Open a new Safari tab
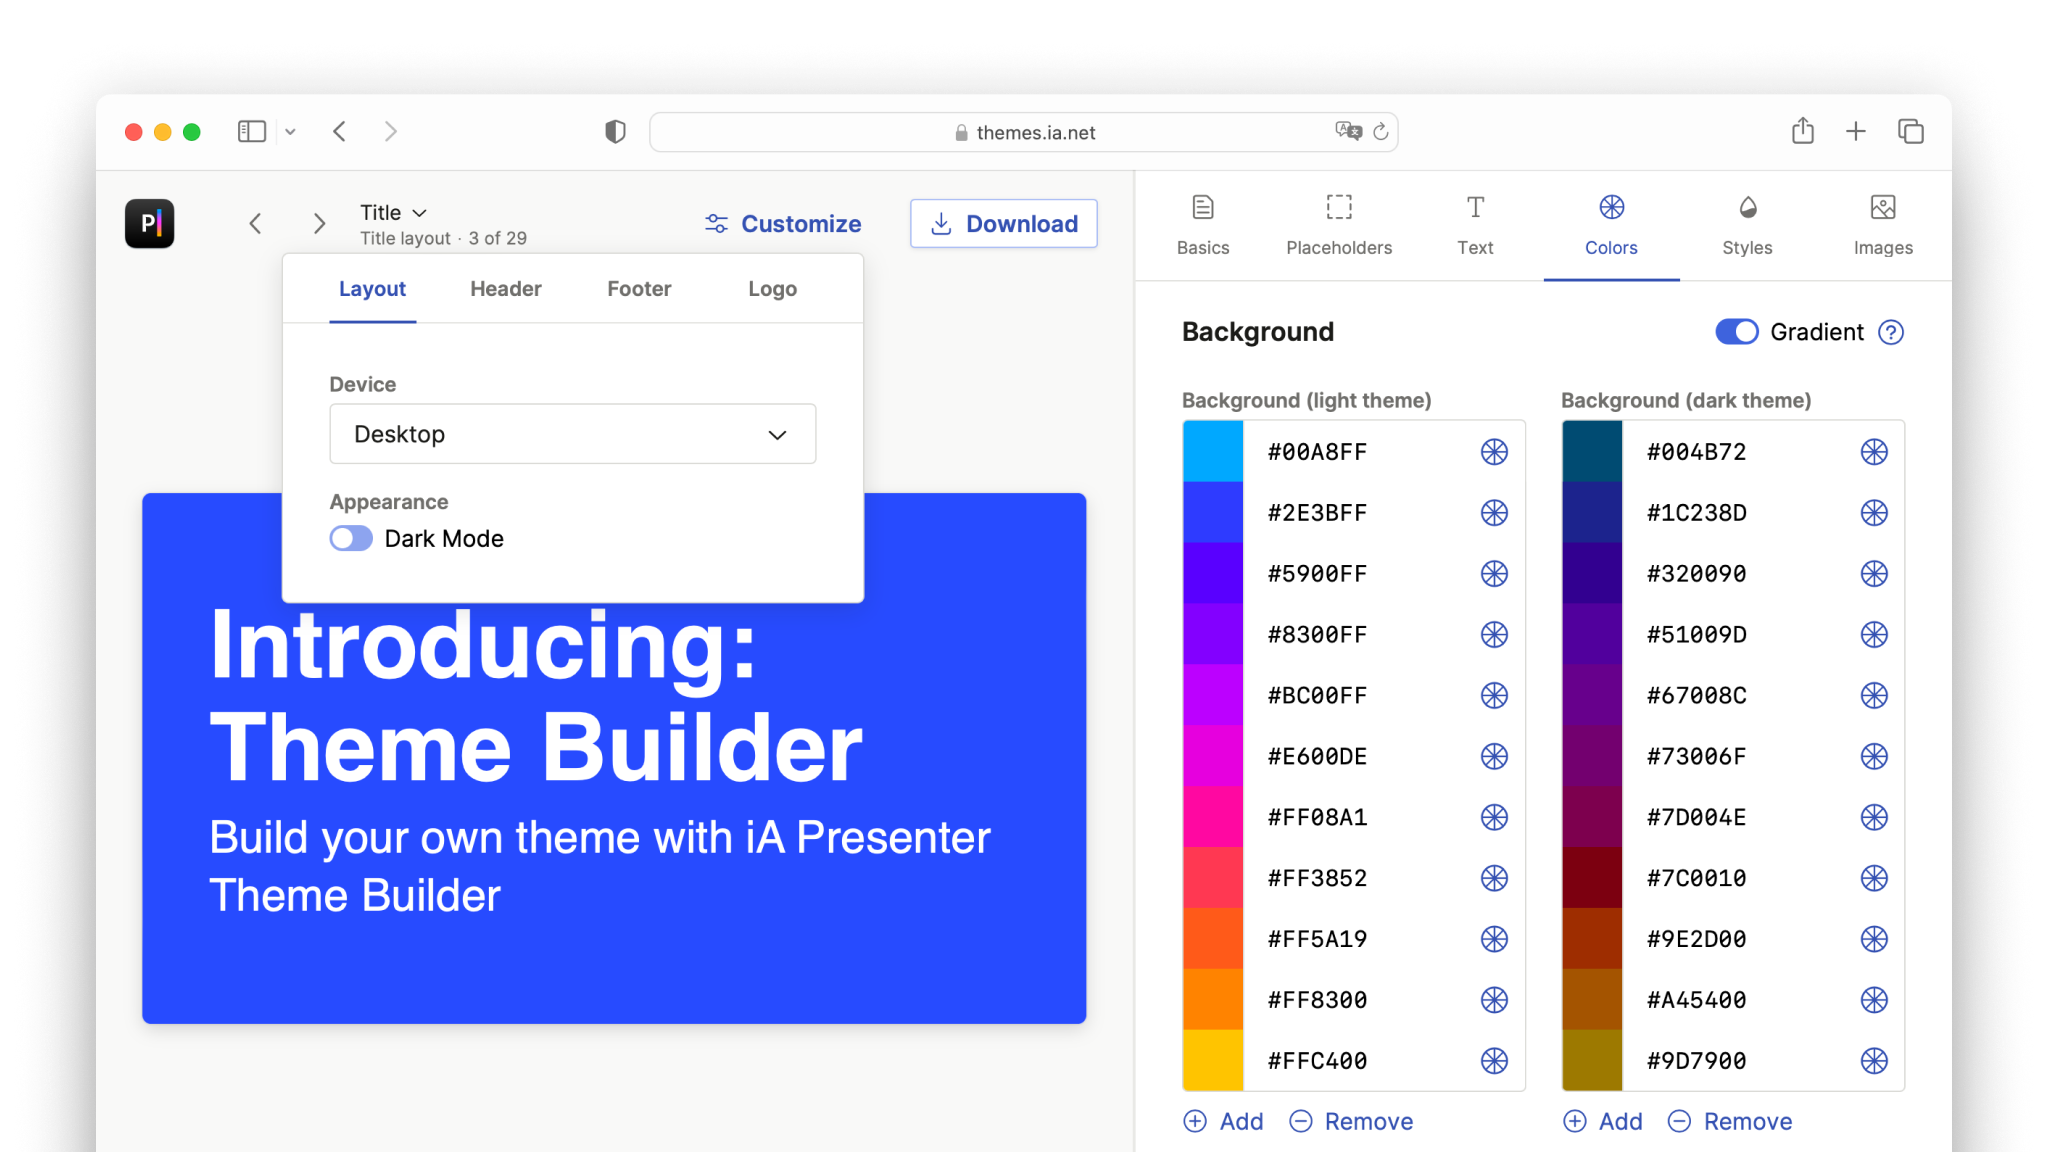Image resolution: width=2048 pixels, height=1152 pixels. 1856,131
